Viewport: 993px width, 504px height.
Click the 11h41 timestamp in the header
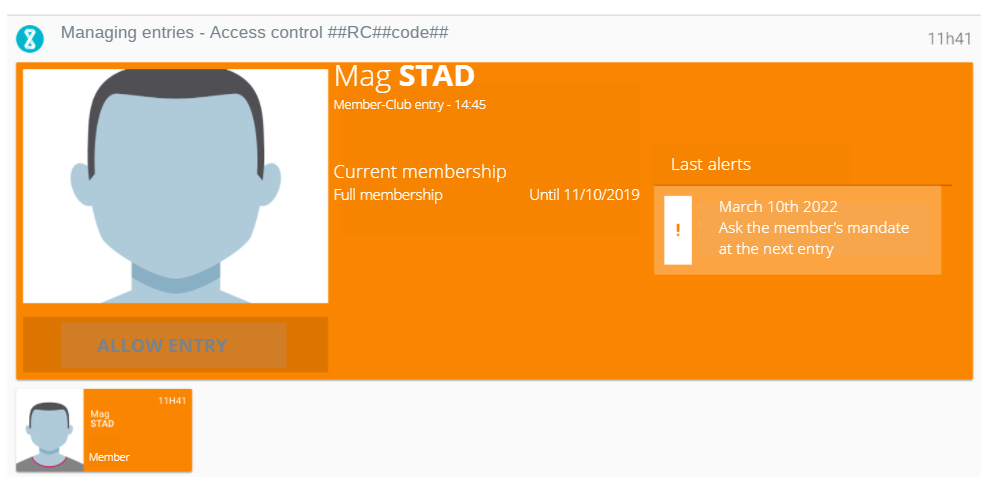(949, 39)
